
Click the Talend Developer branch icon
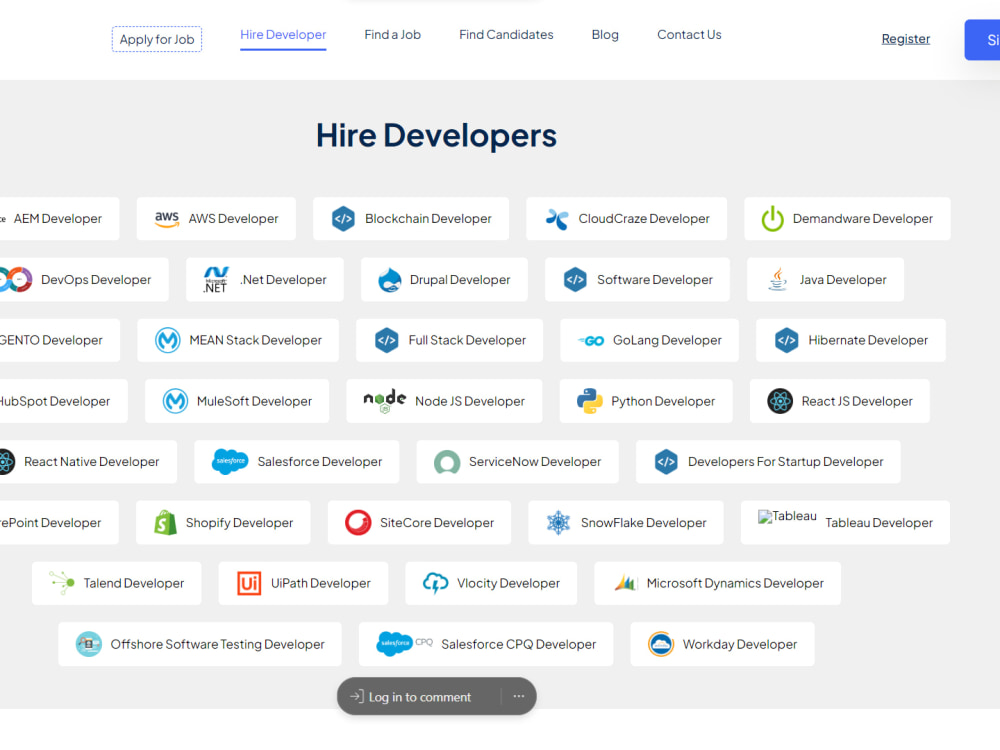62,583
